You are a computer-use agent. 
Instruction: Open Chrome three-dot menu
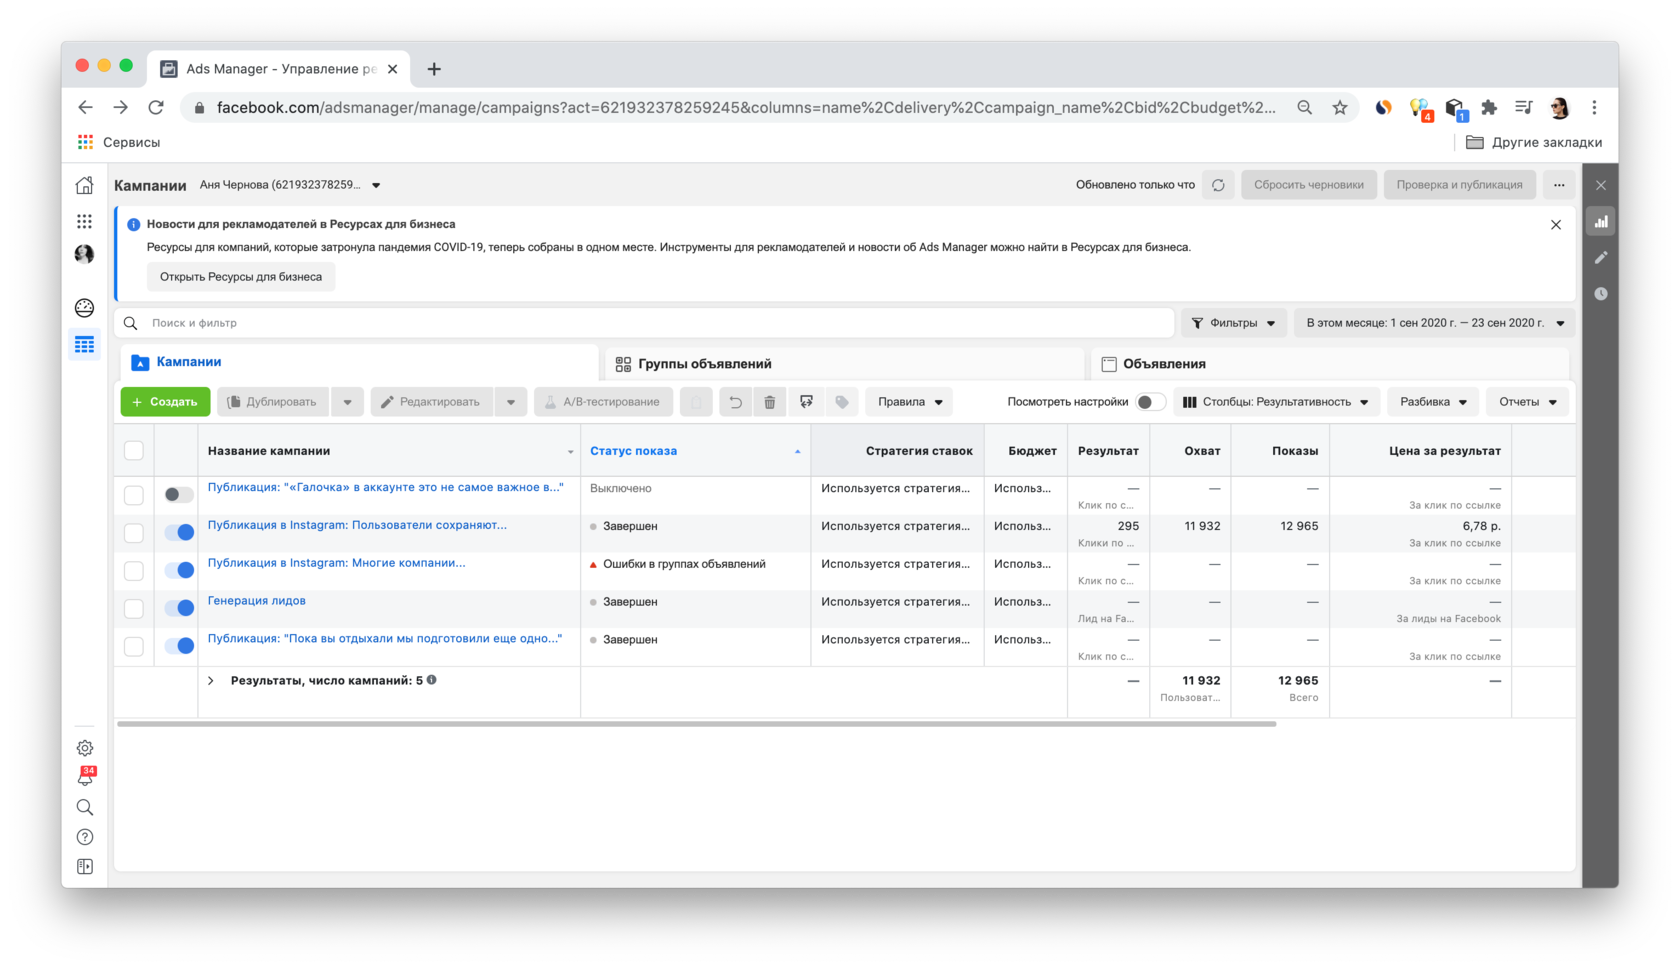click(x=1595, y=108)
